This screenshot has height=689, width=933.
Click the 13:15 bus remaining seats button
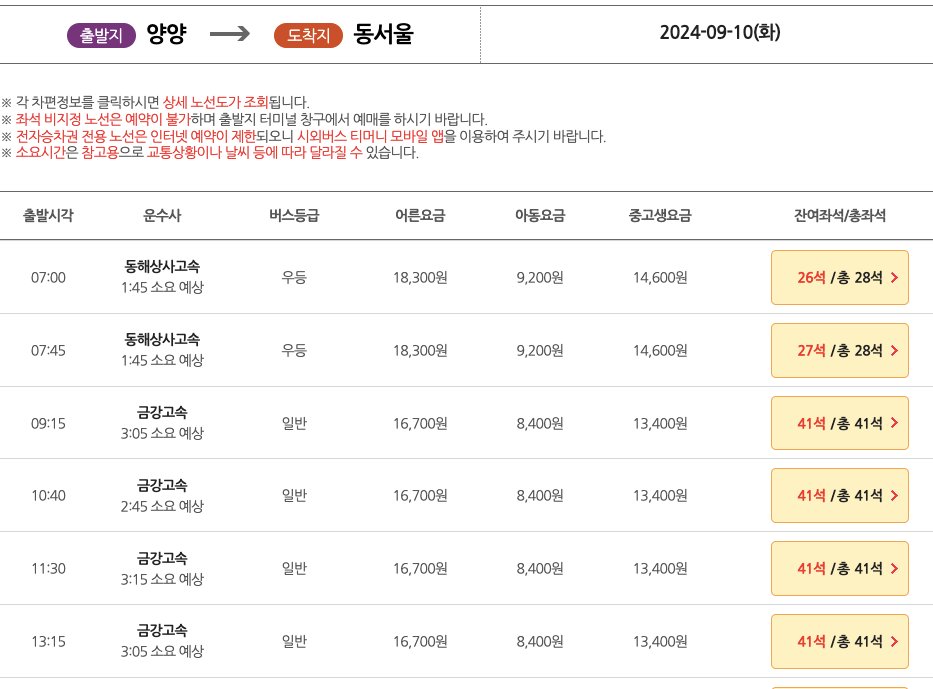tap(839, 640)
